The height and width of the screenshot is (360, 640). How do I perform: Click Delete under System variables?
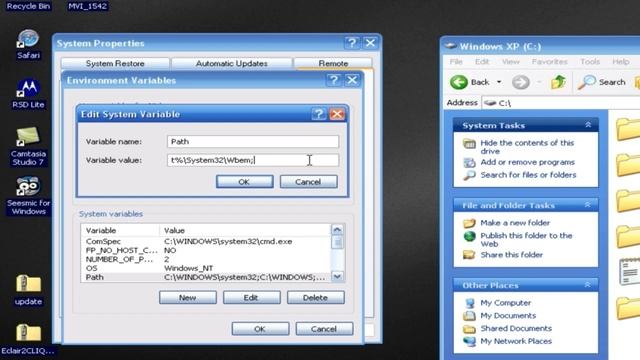316,298
